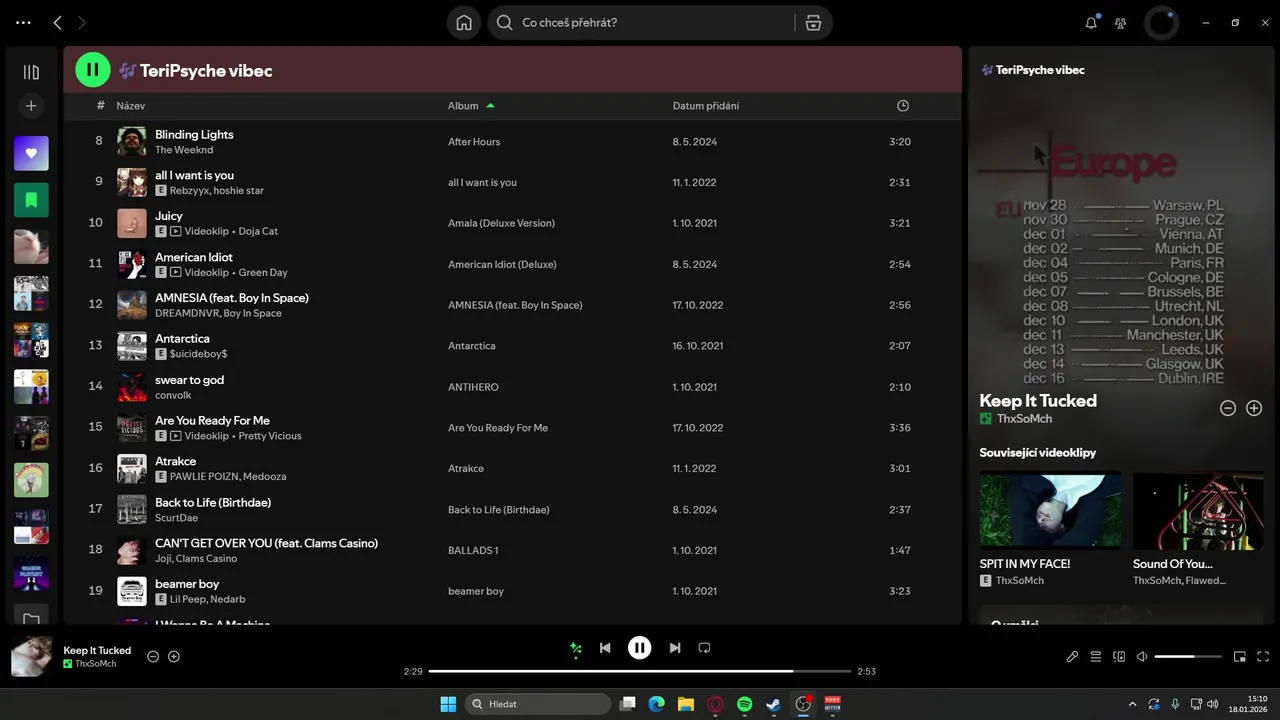Toggle the lyrics microphone icon
The image size is (1280, 720).
point(1072,657)
